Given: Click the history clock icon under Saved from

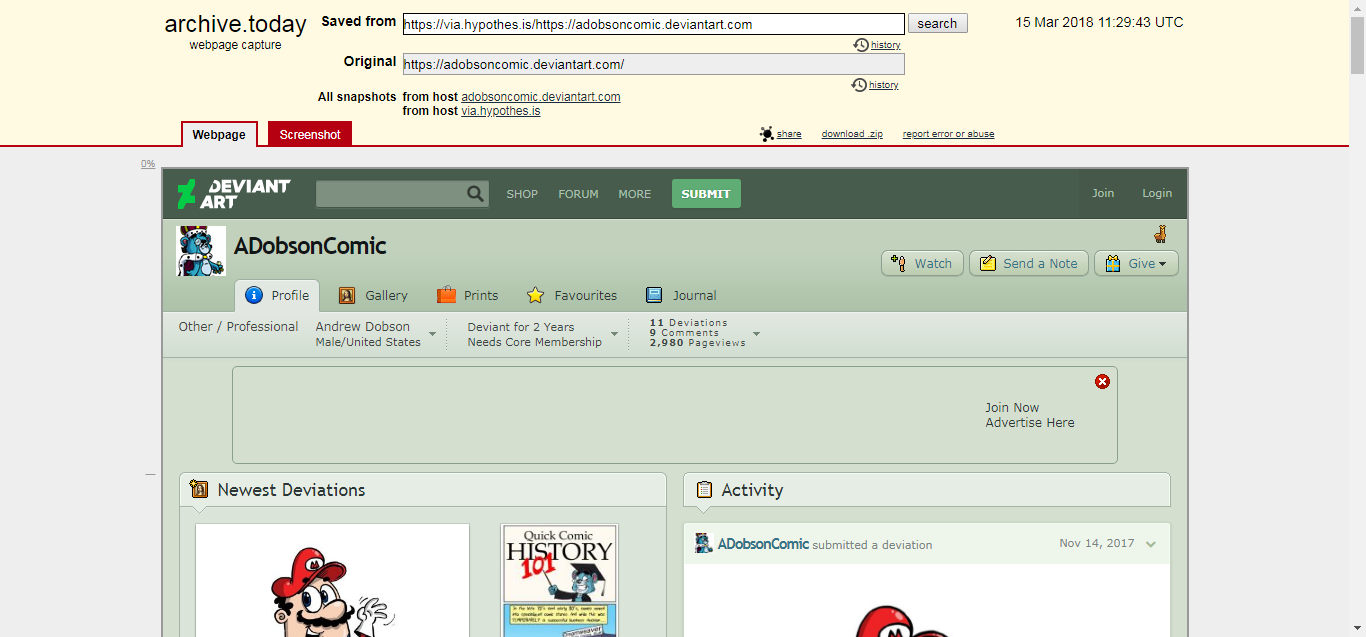Looking at the screenshot, I should point(860,45).
